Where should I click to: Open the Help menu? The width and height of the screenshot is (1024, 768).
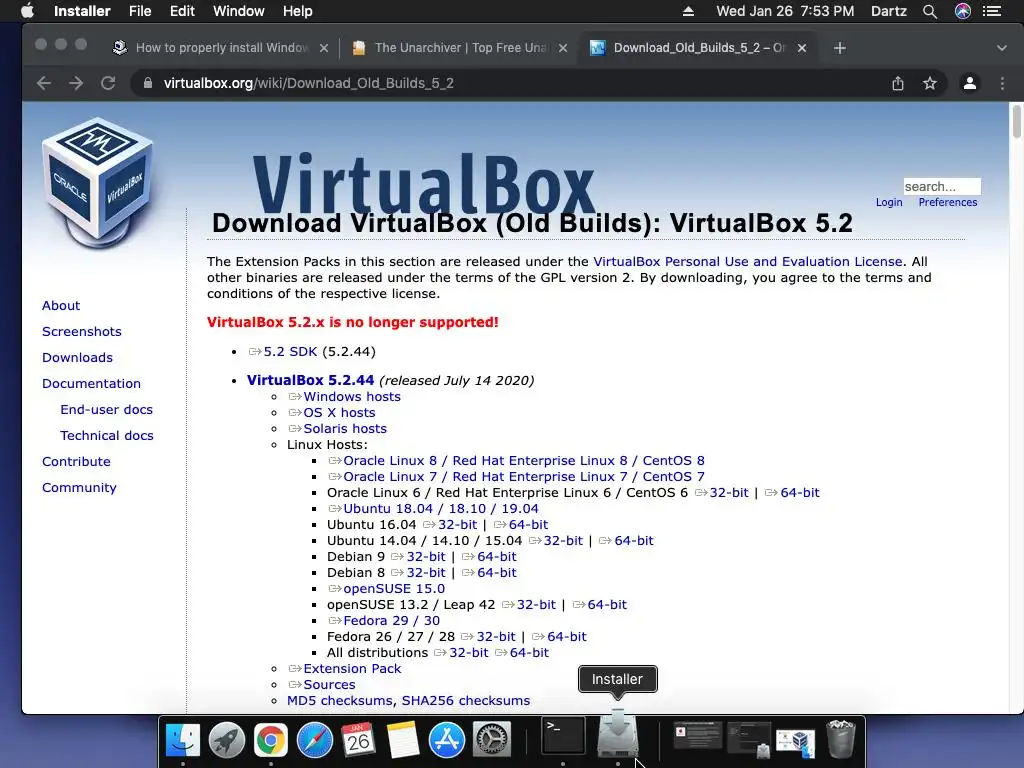tap(298, 11)
